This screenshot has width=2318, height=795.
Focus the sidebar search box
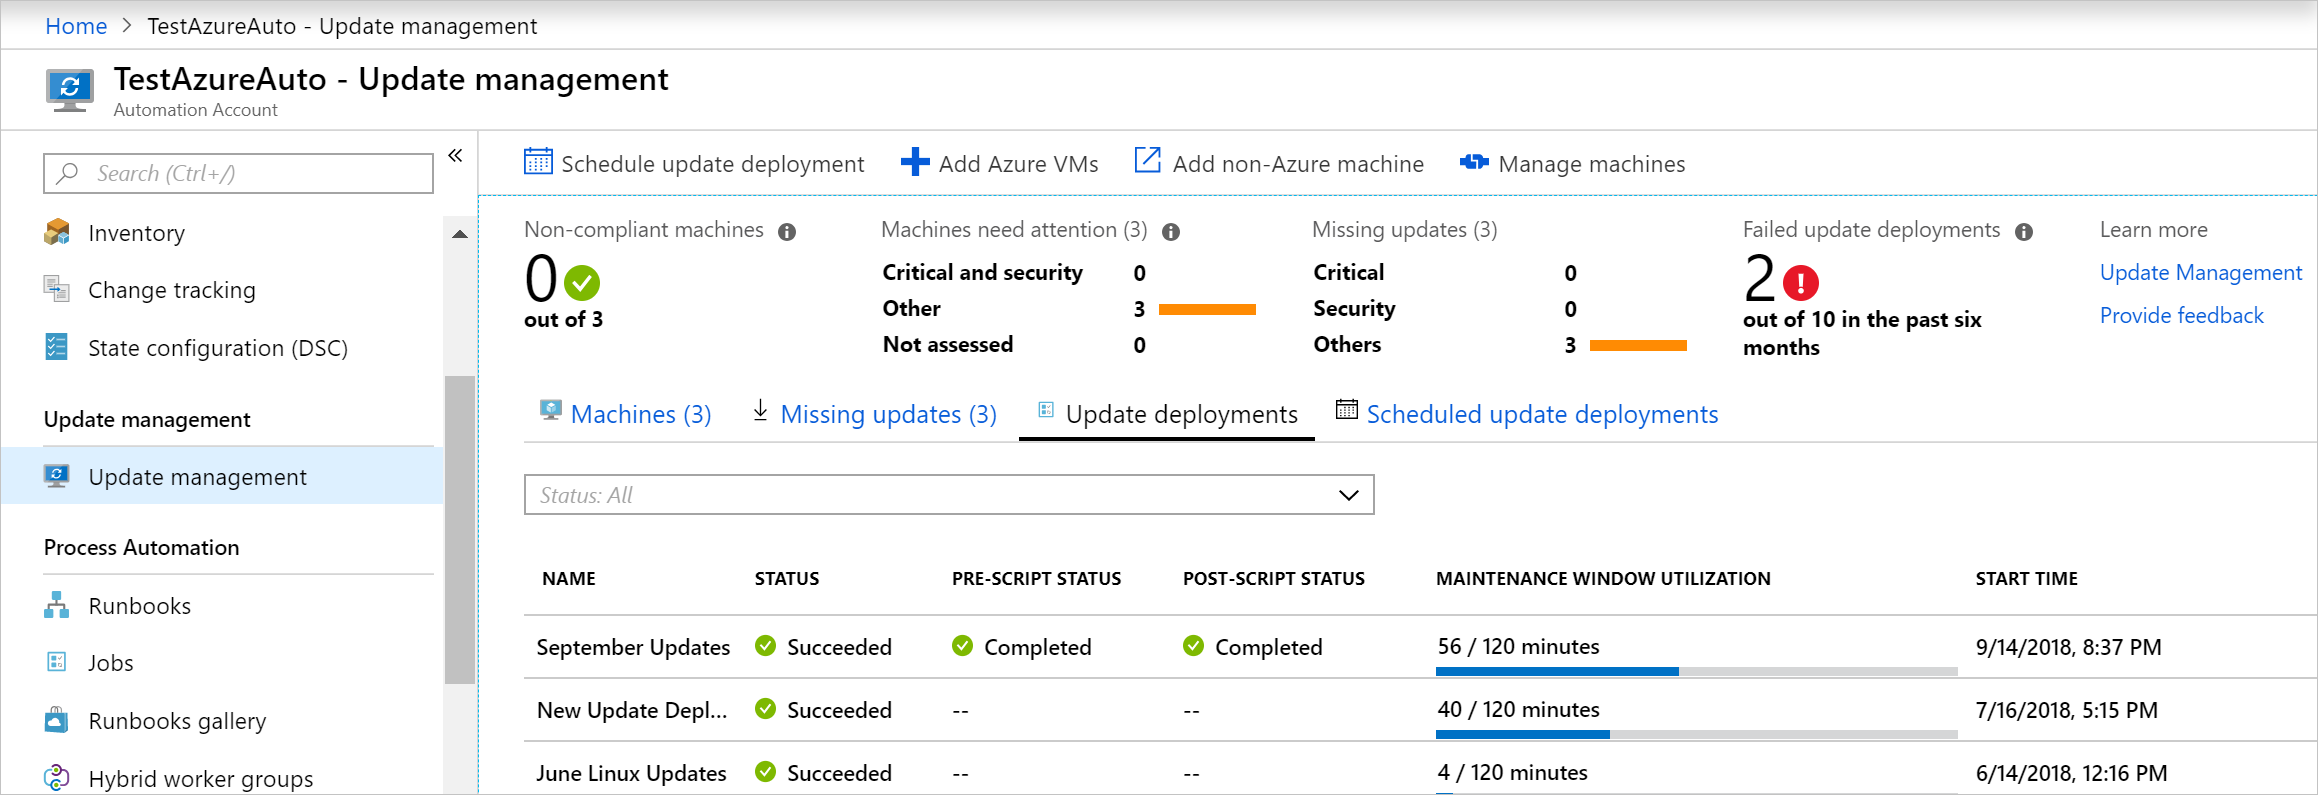click(238, 173)
